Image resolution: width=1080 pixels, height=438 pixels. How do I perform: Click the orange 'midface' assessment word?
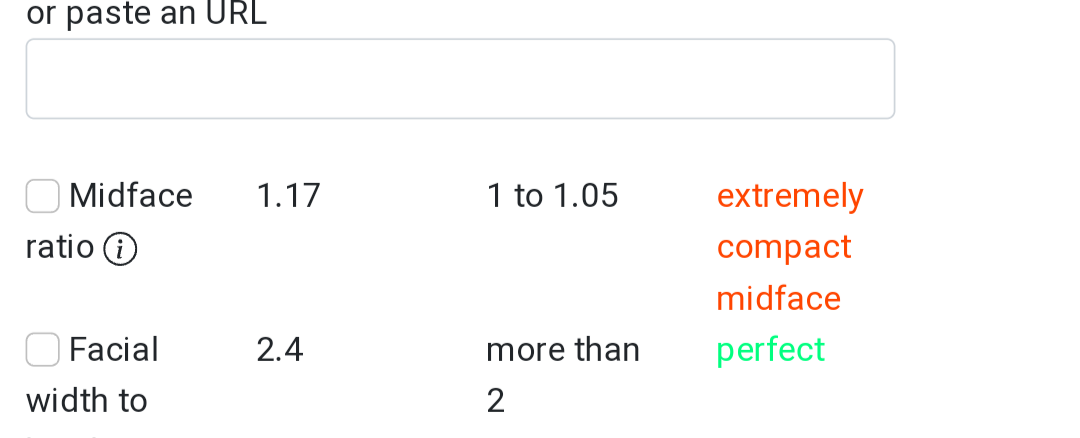(x=779, y=298)
